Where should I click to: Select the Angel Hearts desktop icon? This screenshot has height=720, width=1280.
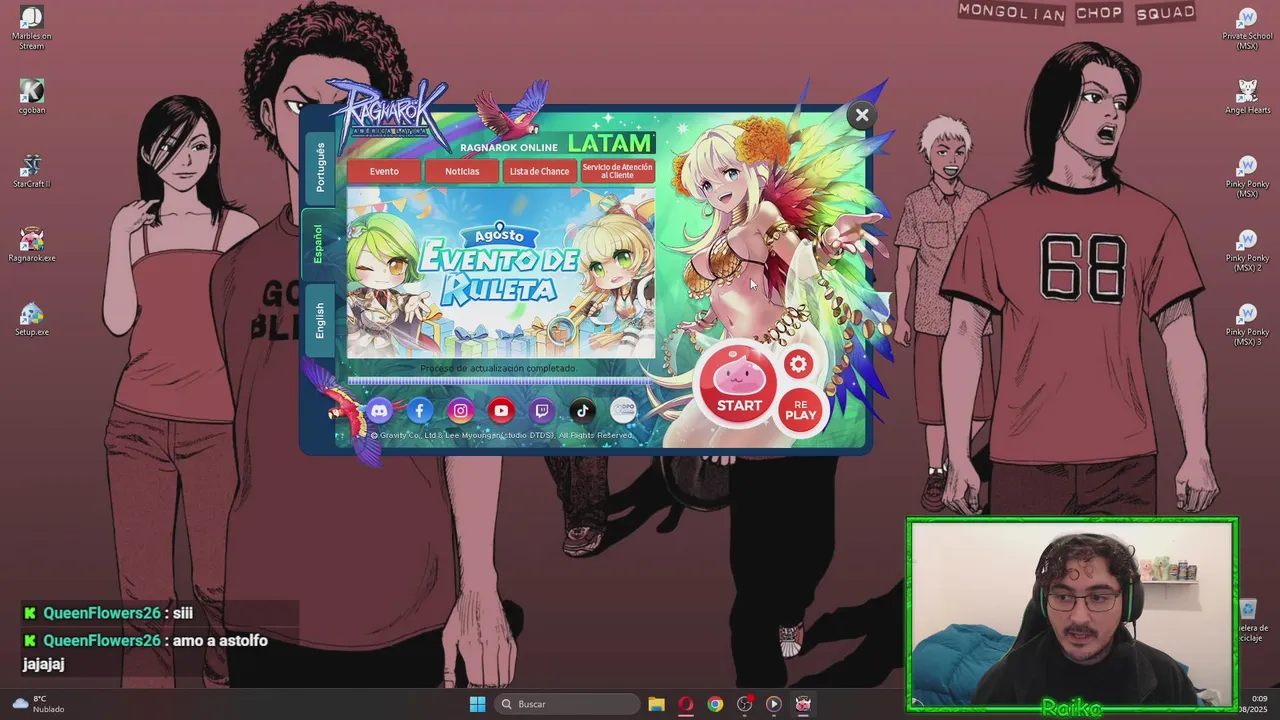click(1247, 97)
